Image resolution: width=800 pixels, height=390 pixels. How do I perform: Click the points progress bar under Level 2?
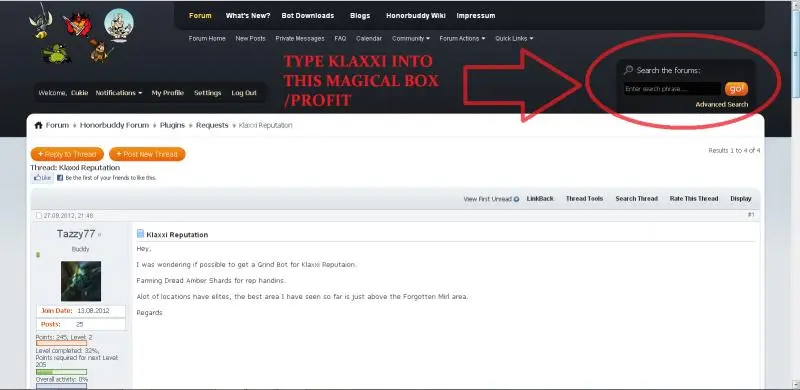(61, 344)
